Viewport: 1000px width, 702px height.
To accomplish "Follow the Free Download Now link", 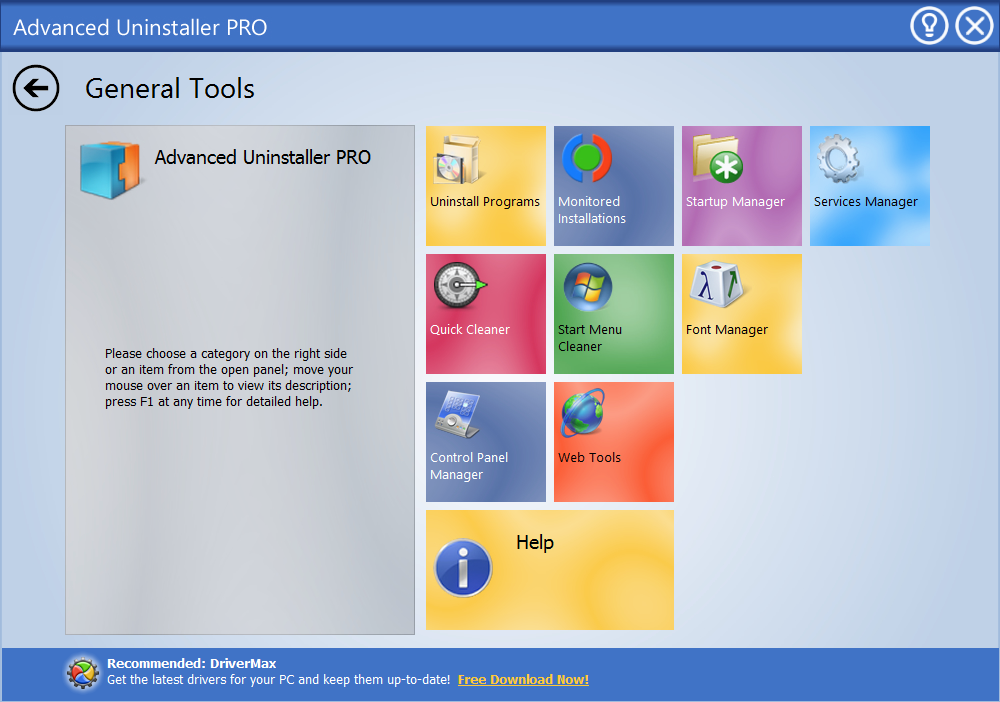I will 523,680.
